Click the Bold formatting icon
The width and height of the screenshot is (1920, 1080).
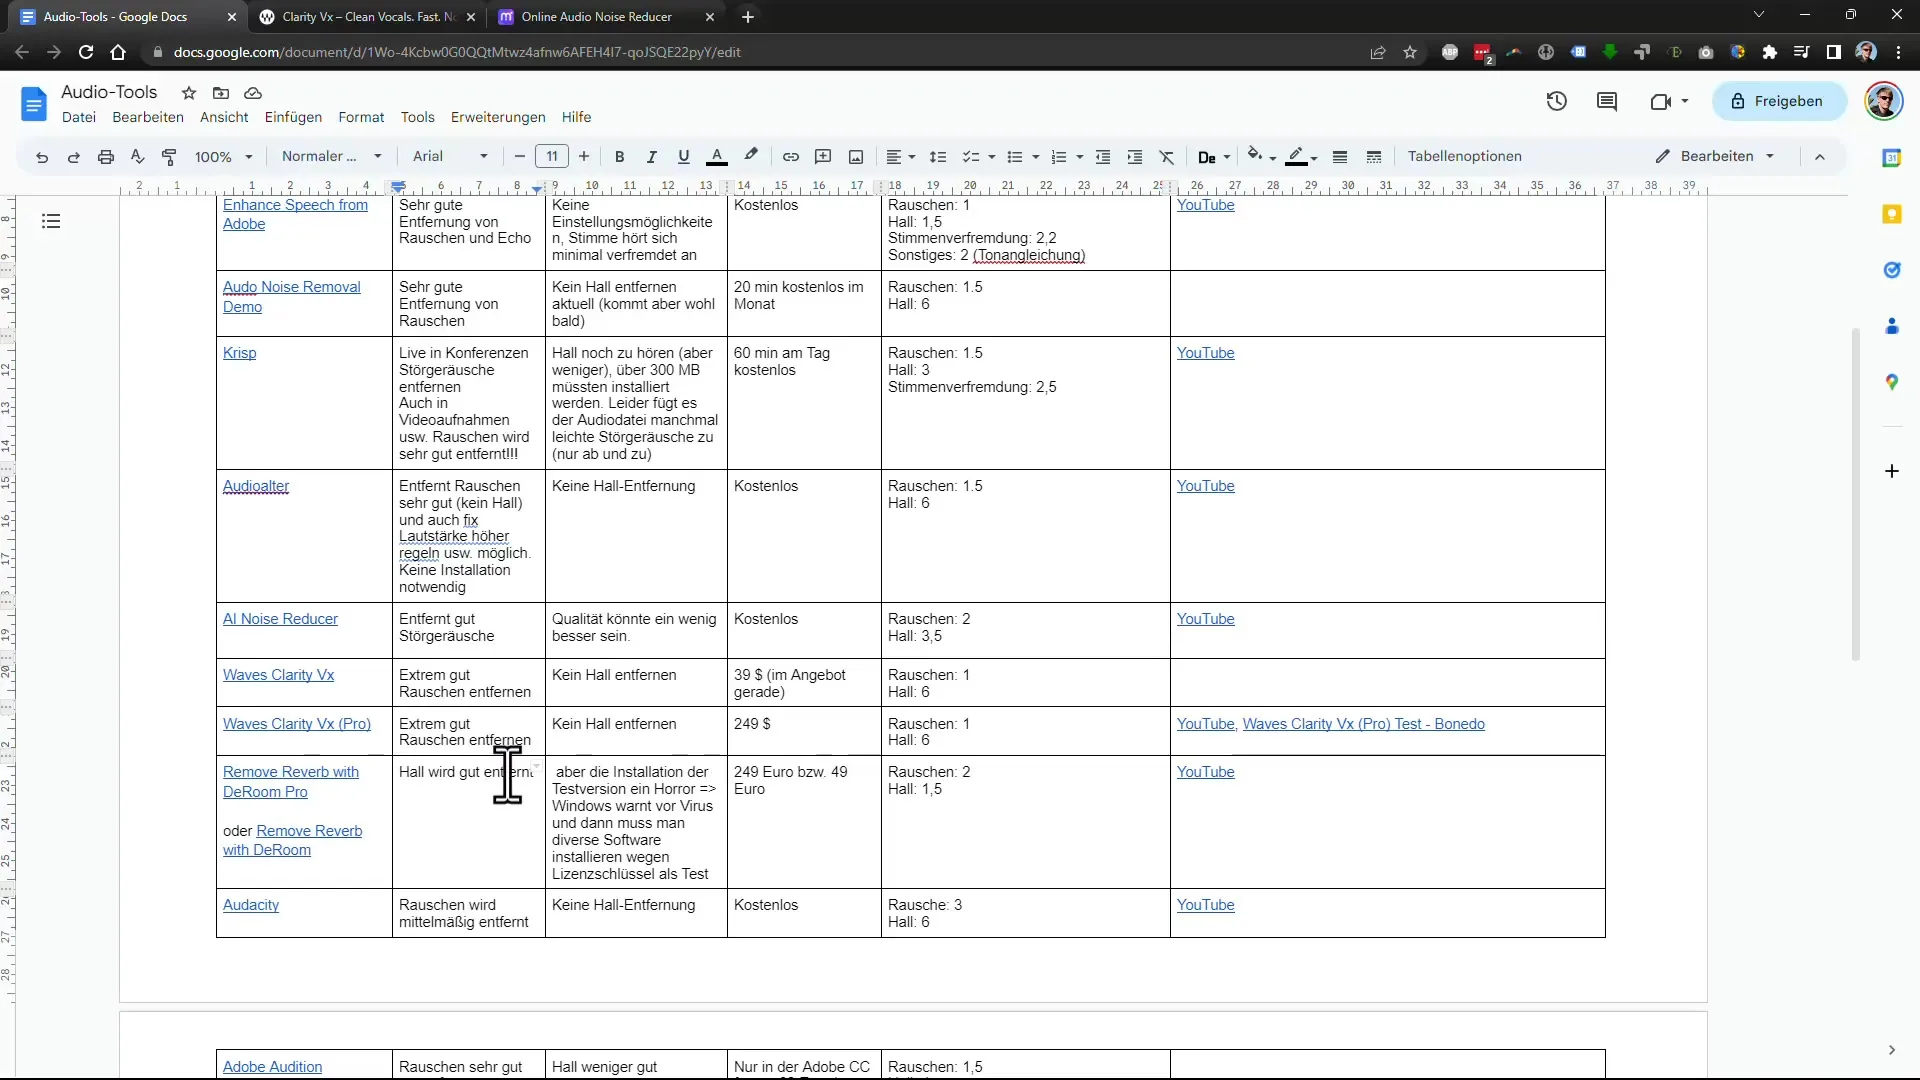tap(620, 156)
